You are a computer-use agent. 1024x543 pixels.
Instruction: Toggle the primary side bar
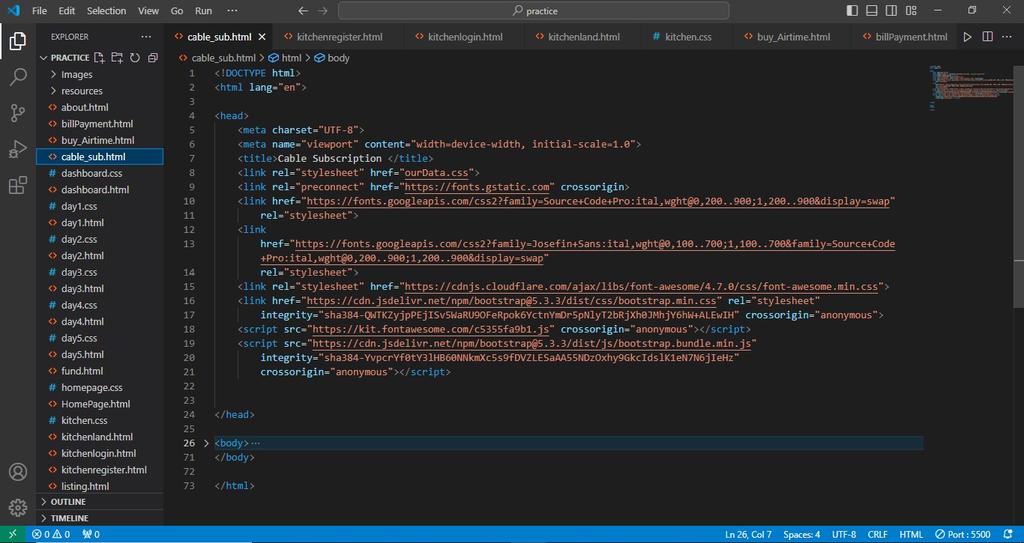tap(852, 10)
